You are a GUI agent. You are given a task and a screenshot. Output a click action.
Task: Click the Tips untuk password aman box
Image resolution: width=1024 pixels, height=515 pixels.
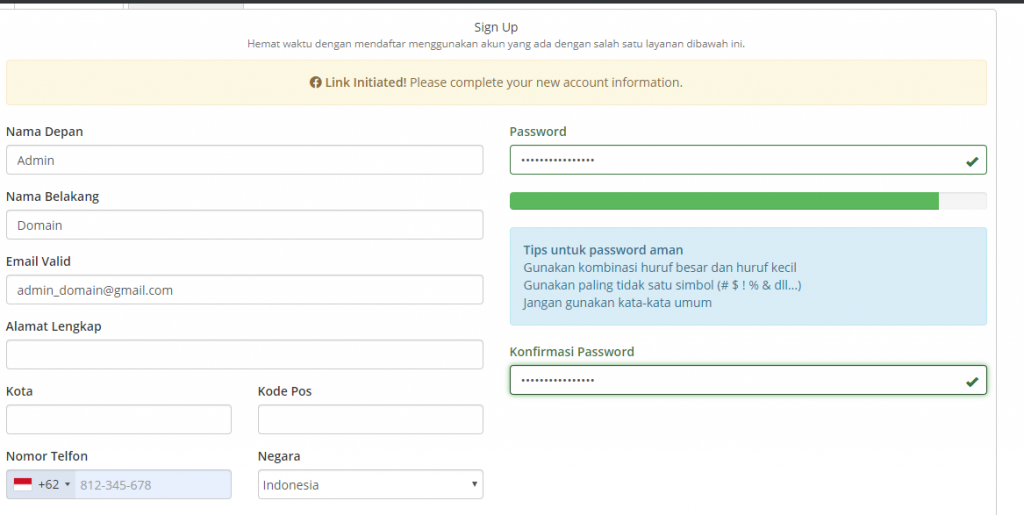click(748, 276)
